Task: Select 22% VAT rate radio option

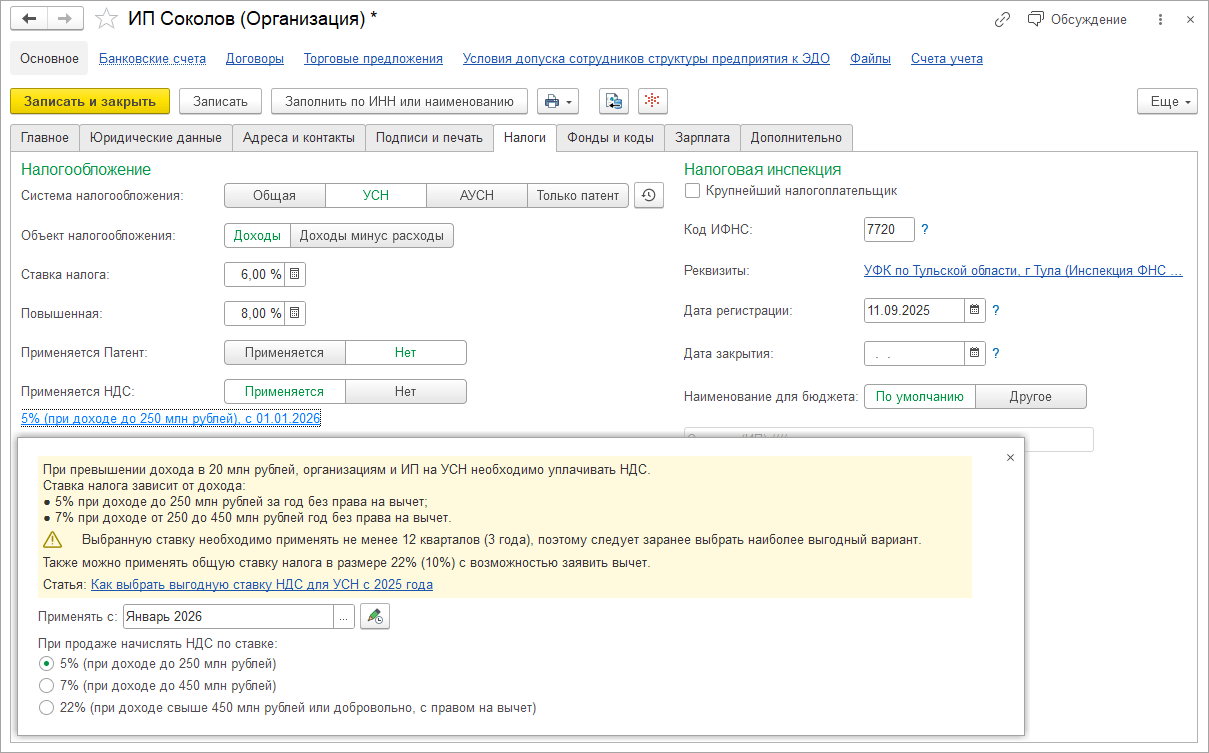Action: (x=45, y=708)
